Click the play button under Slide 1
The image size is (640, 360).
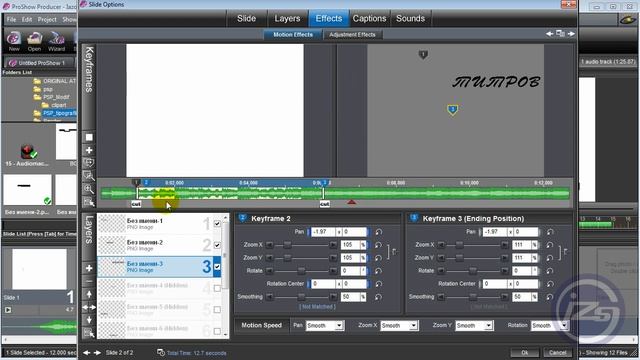[x=8, y=310]
